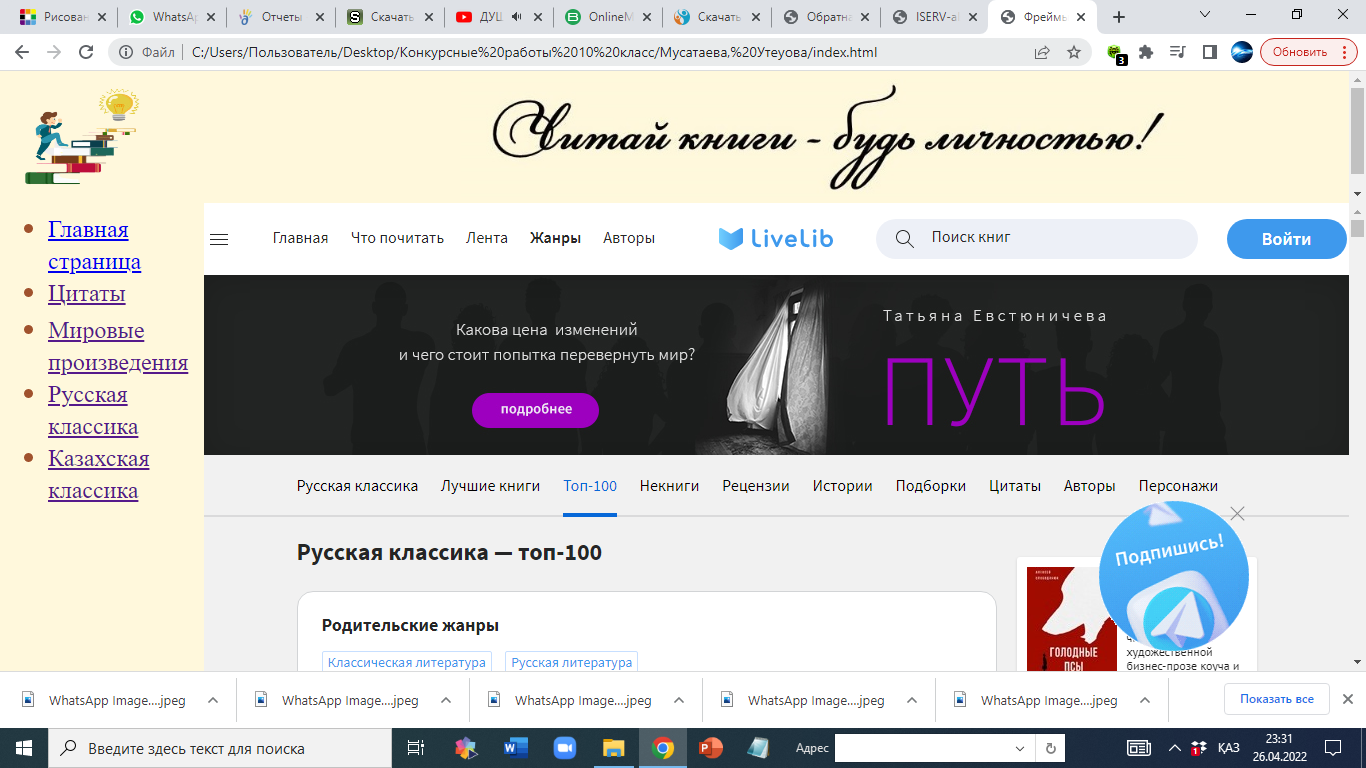Click the Голодные псы book cover
Viewport: 1366px width, 768px height.
click(x=1072, y=620)
